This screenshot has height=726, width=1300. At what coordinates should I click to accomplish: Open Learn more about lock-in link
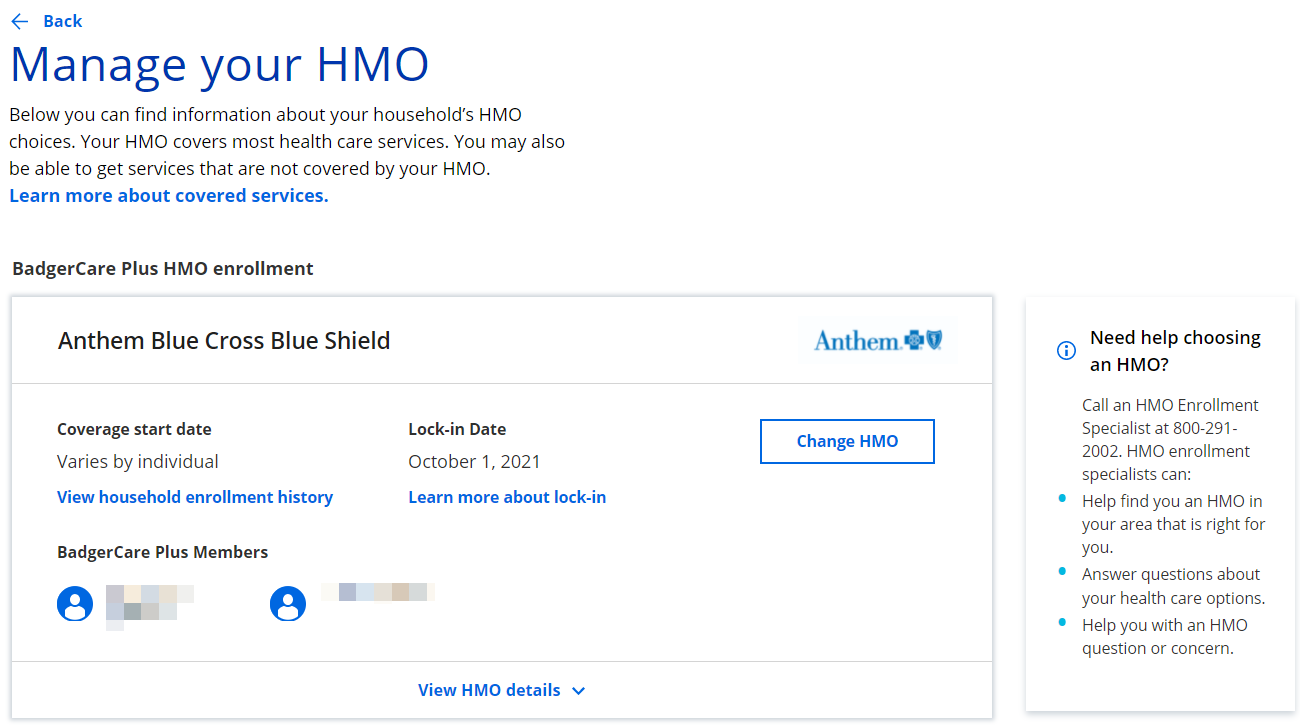pos(507,497)
